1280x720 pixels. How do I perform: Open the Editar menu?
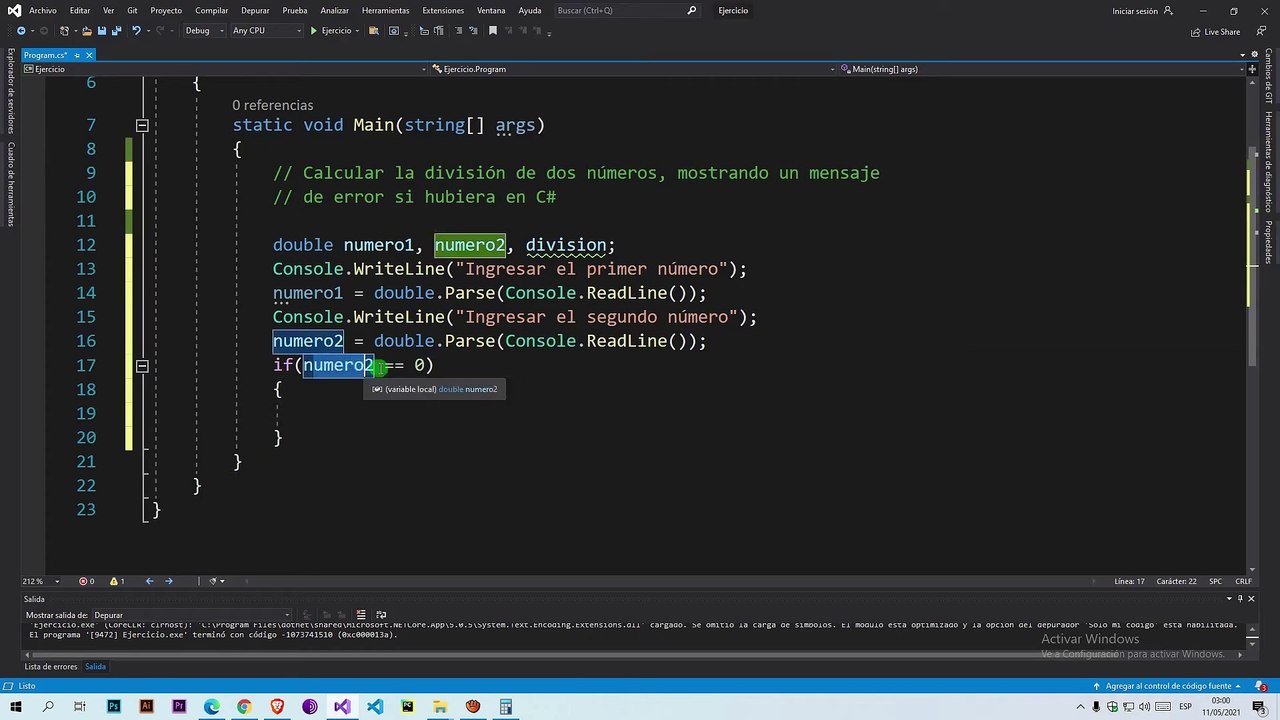(80, 10)
